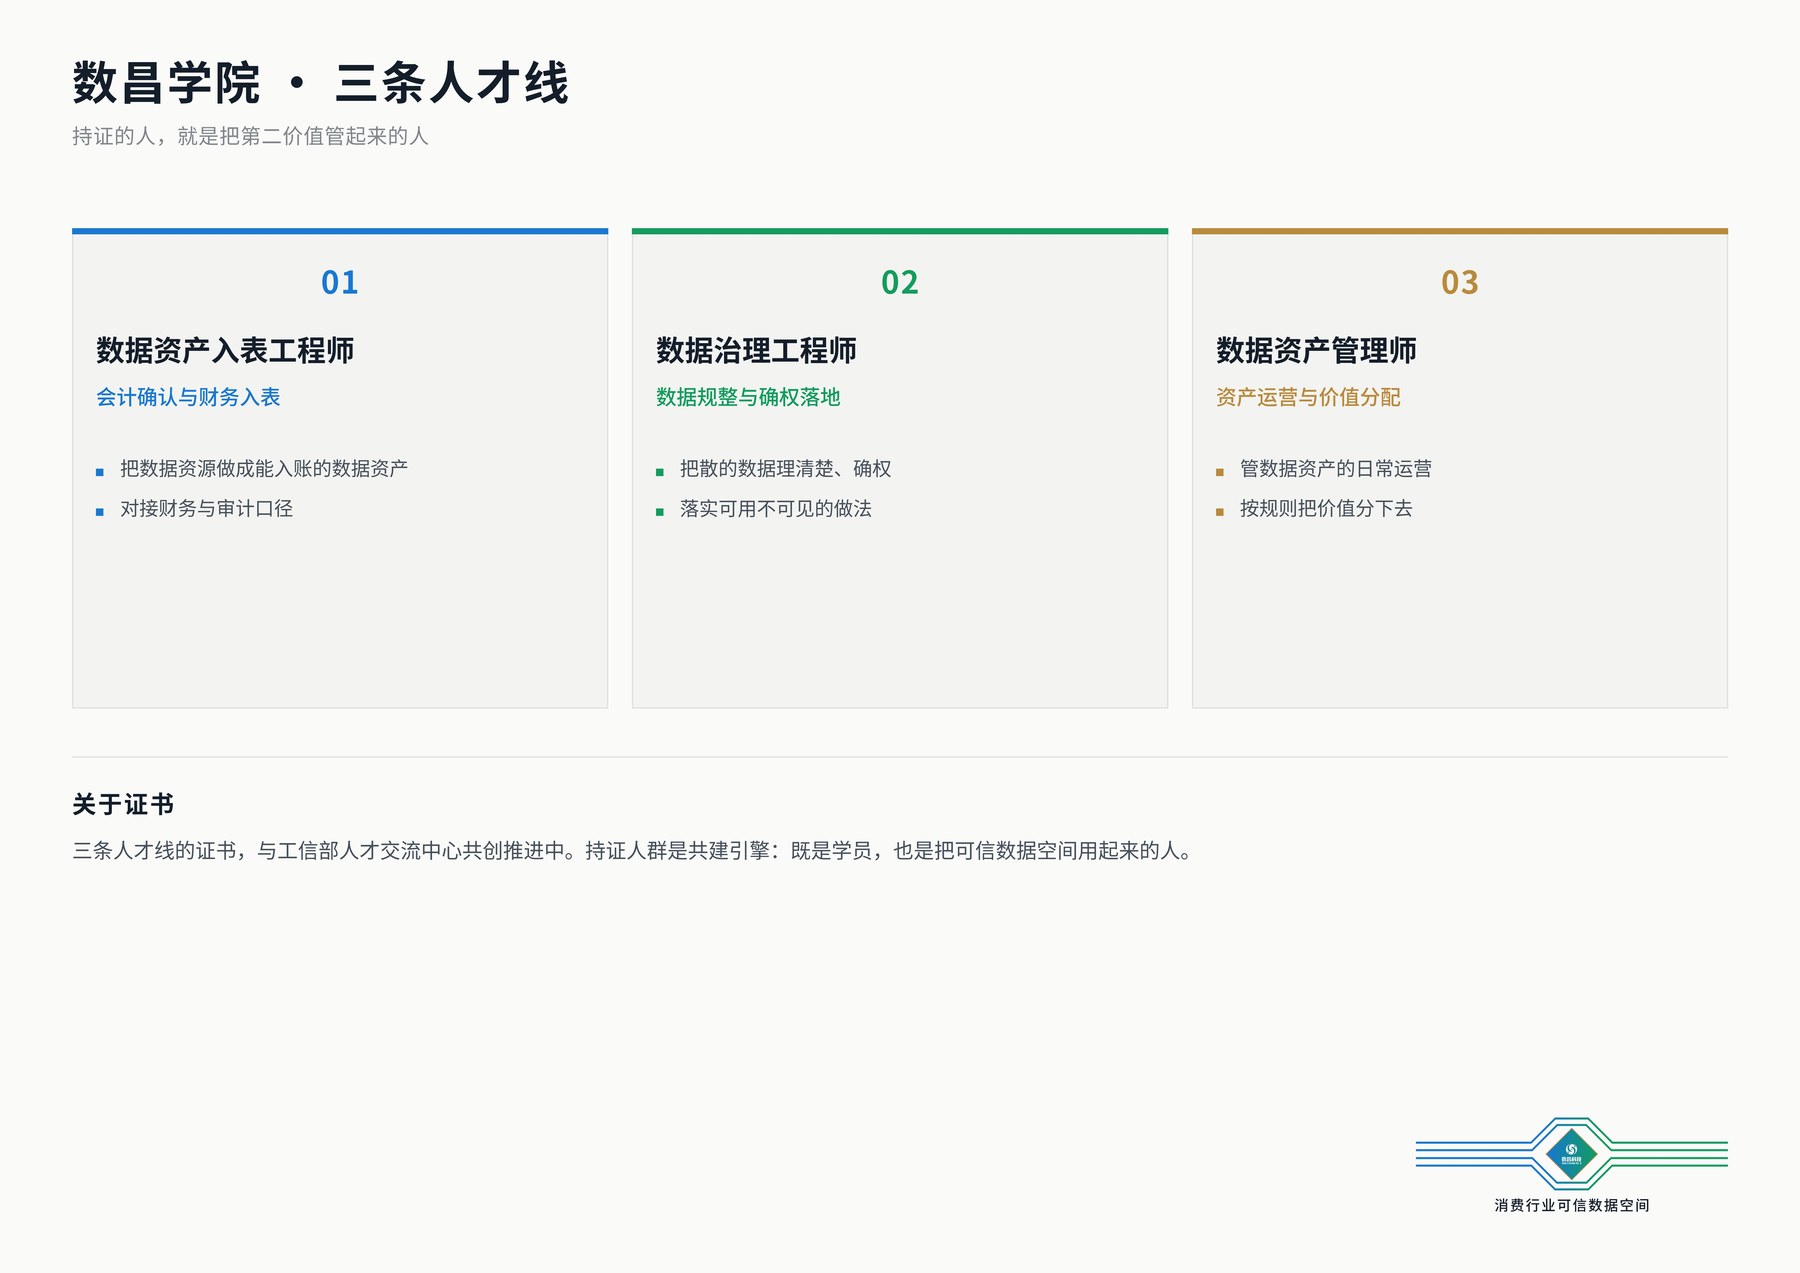Click bullet 把数据资源做成能入账的数据资产
The width and height of the screenshot is (1800, 1273).
coord(264,468)
